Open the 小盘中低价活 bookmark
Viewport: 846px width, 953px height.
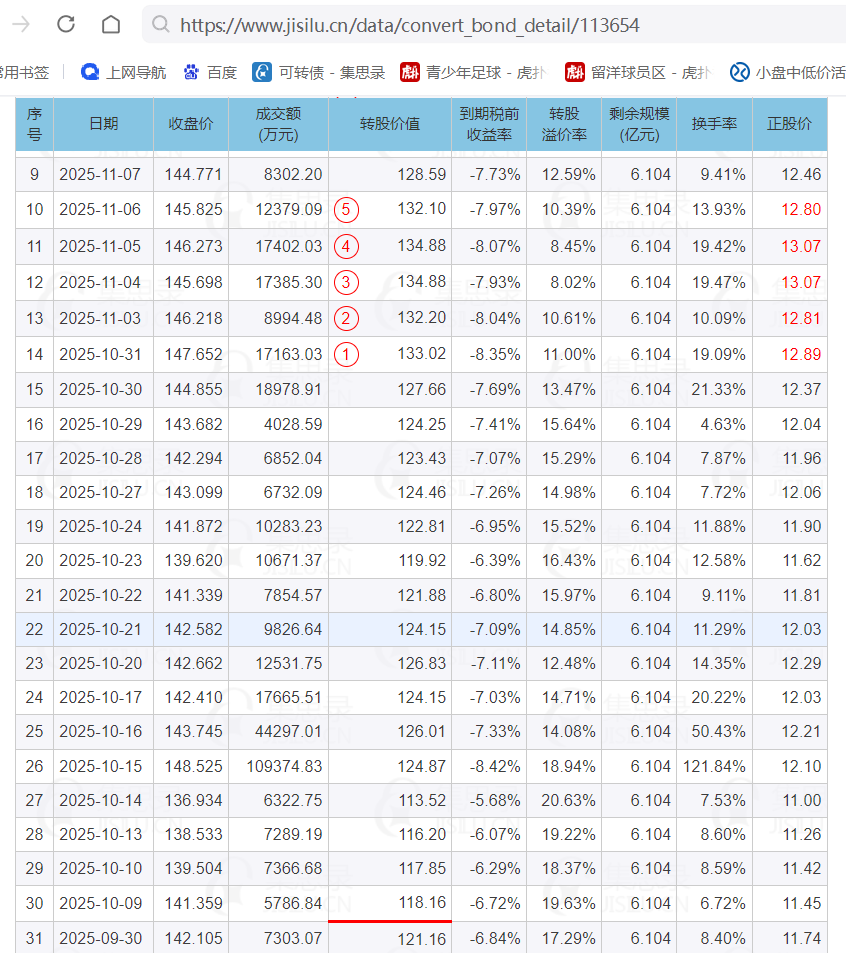(x=787, y=72)
